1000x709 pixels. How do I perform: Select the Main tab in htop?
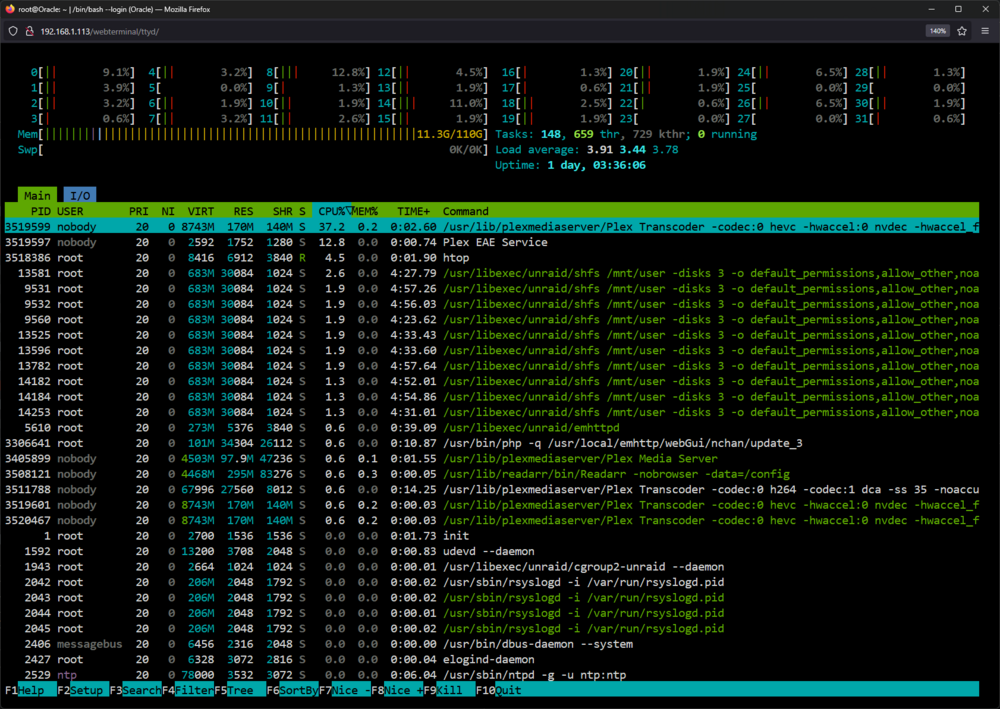click(37, 196)
